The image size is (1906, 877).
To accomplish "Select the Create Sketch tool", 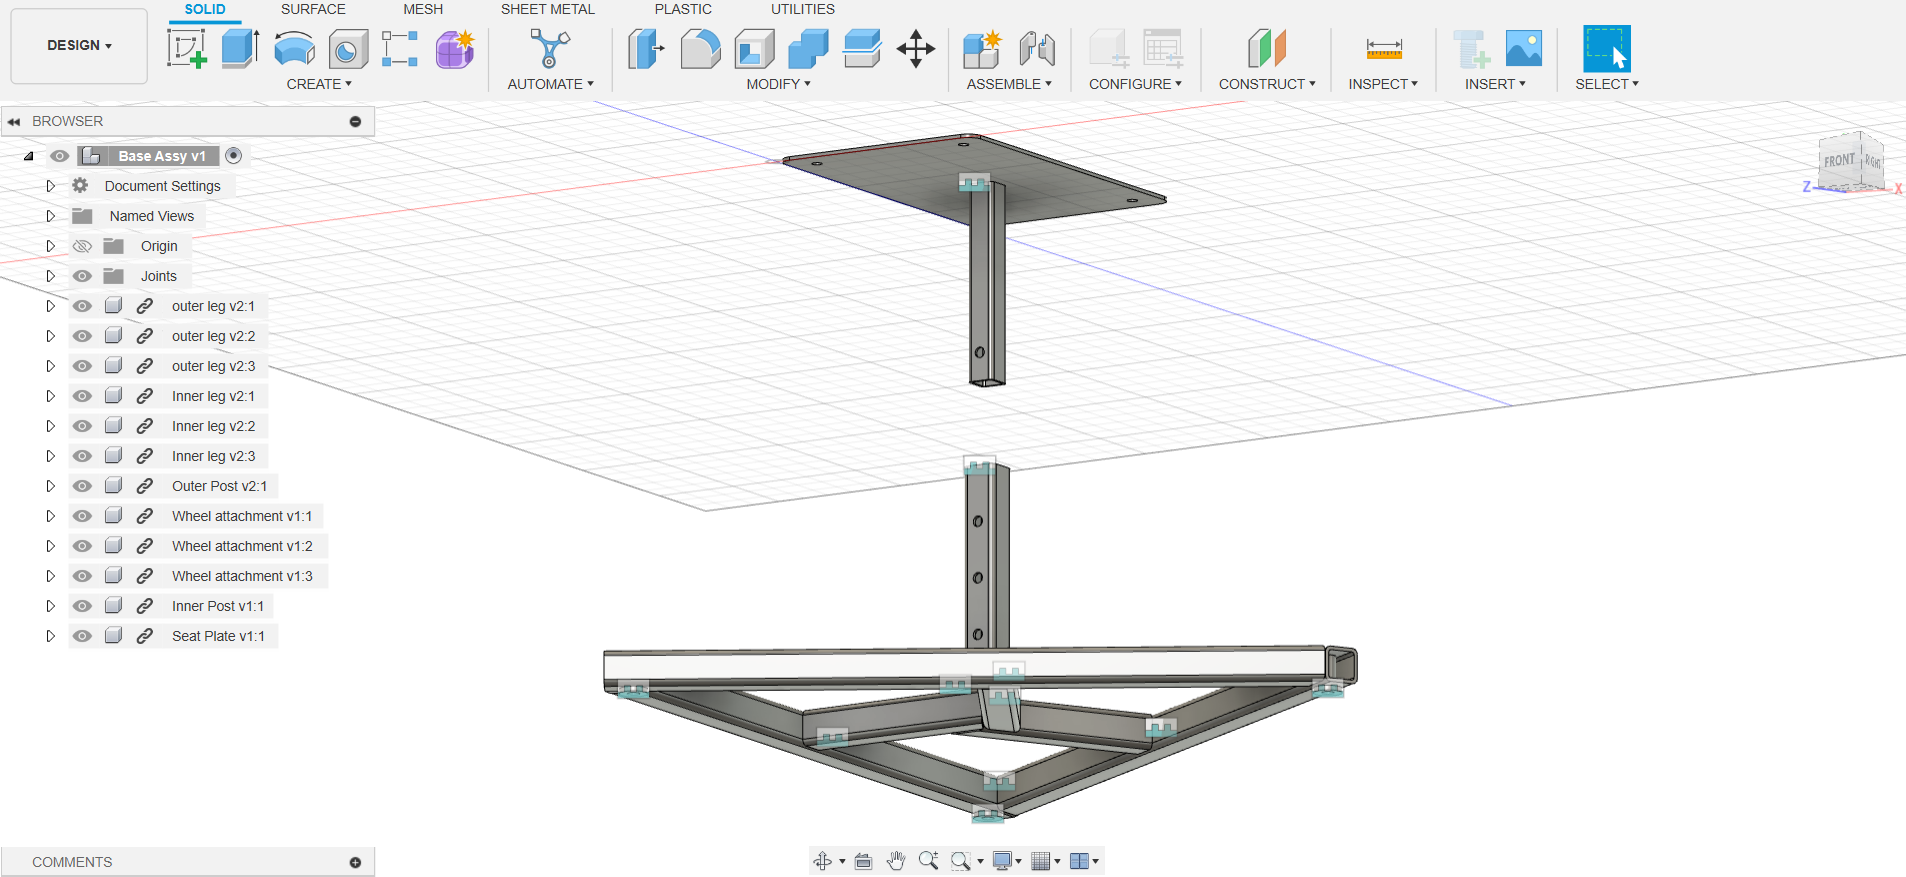I will pos(187,48).
